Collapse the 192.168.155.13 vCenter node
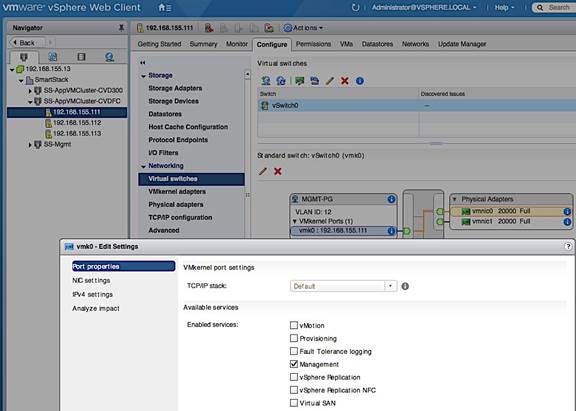The width and height of the screenshot is (576, 411). [12, 69]
